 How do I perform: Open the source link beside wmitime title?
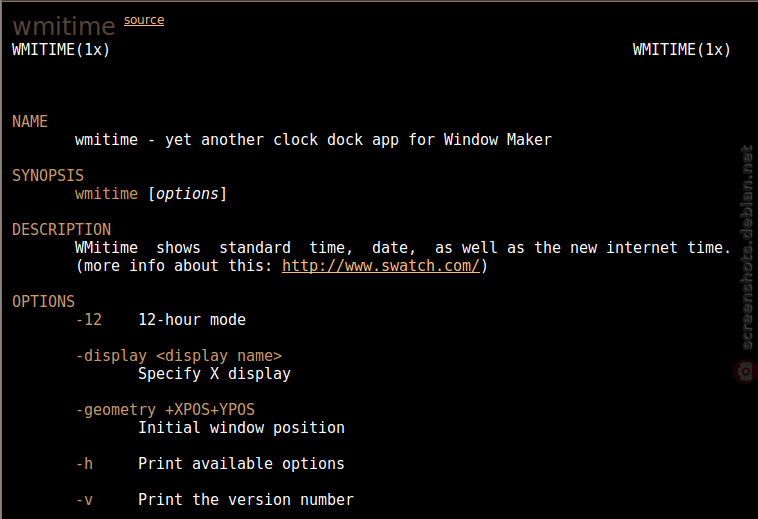[x=144, y=20]
